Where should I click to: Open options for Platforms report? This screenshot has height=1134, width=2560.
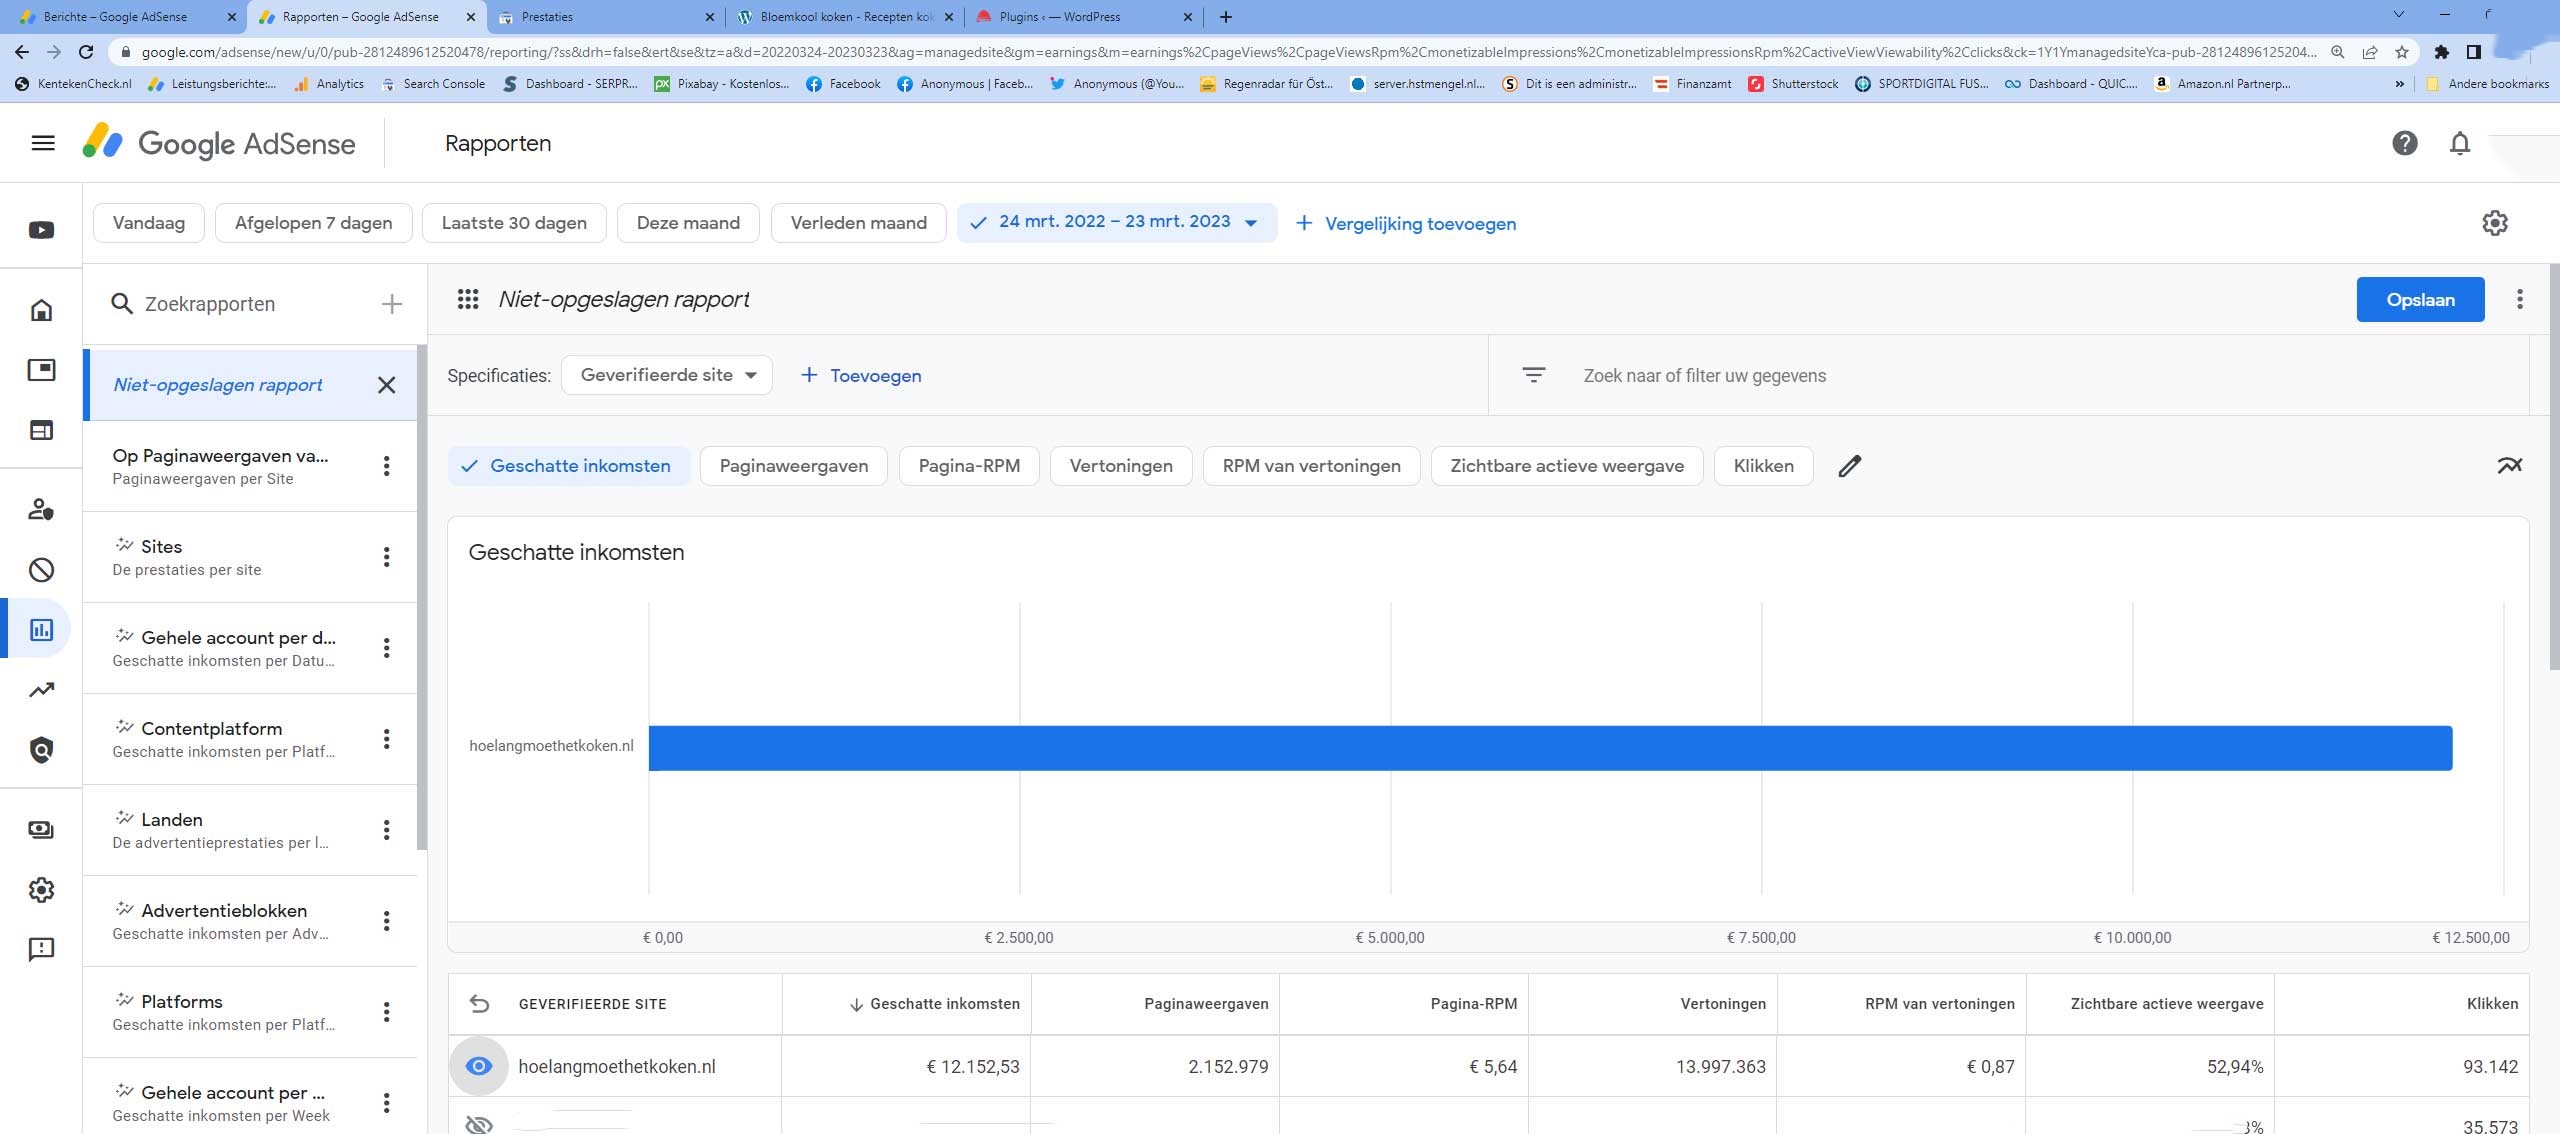point(386,1012)
